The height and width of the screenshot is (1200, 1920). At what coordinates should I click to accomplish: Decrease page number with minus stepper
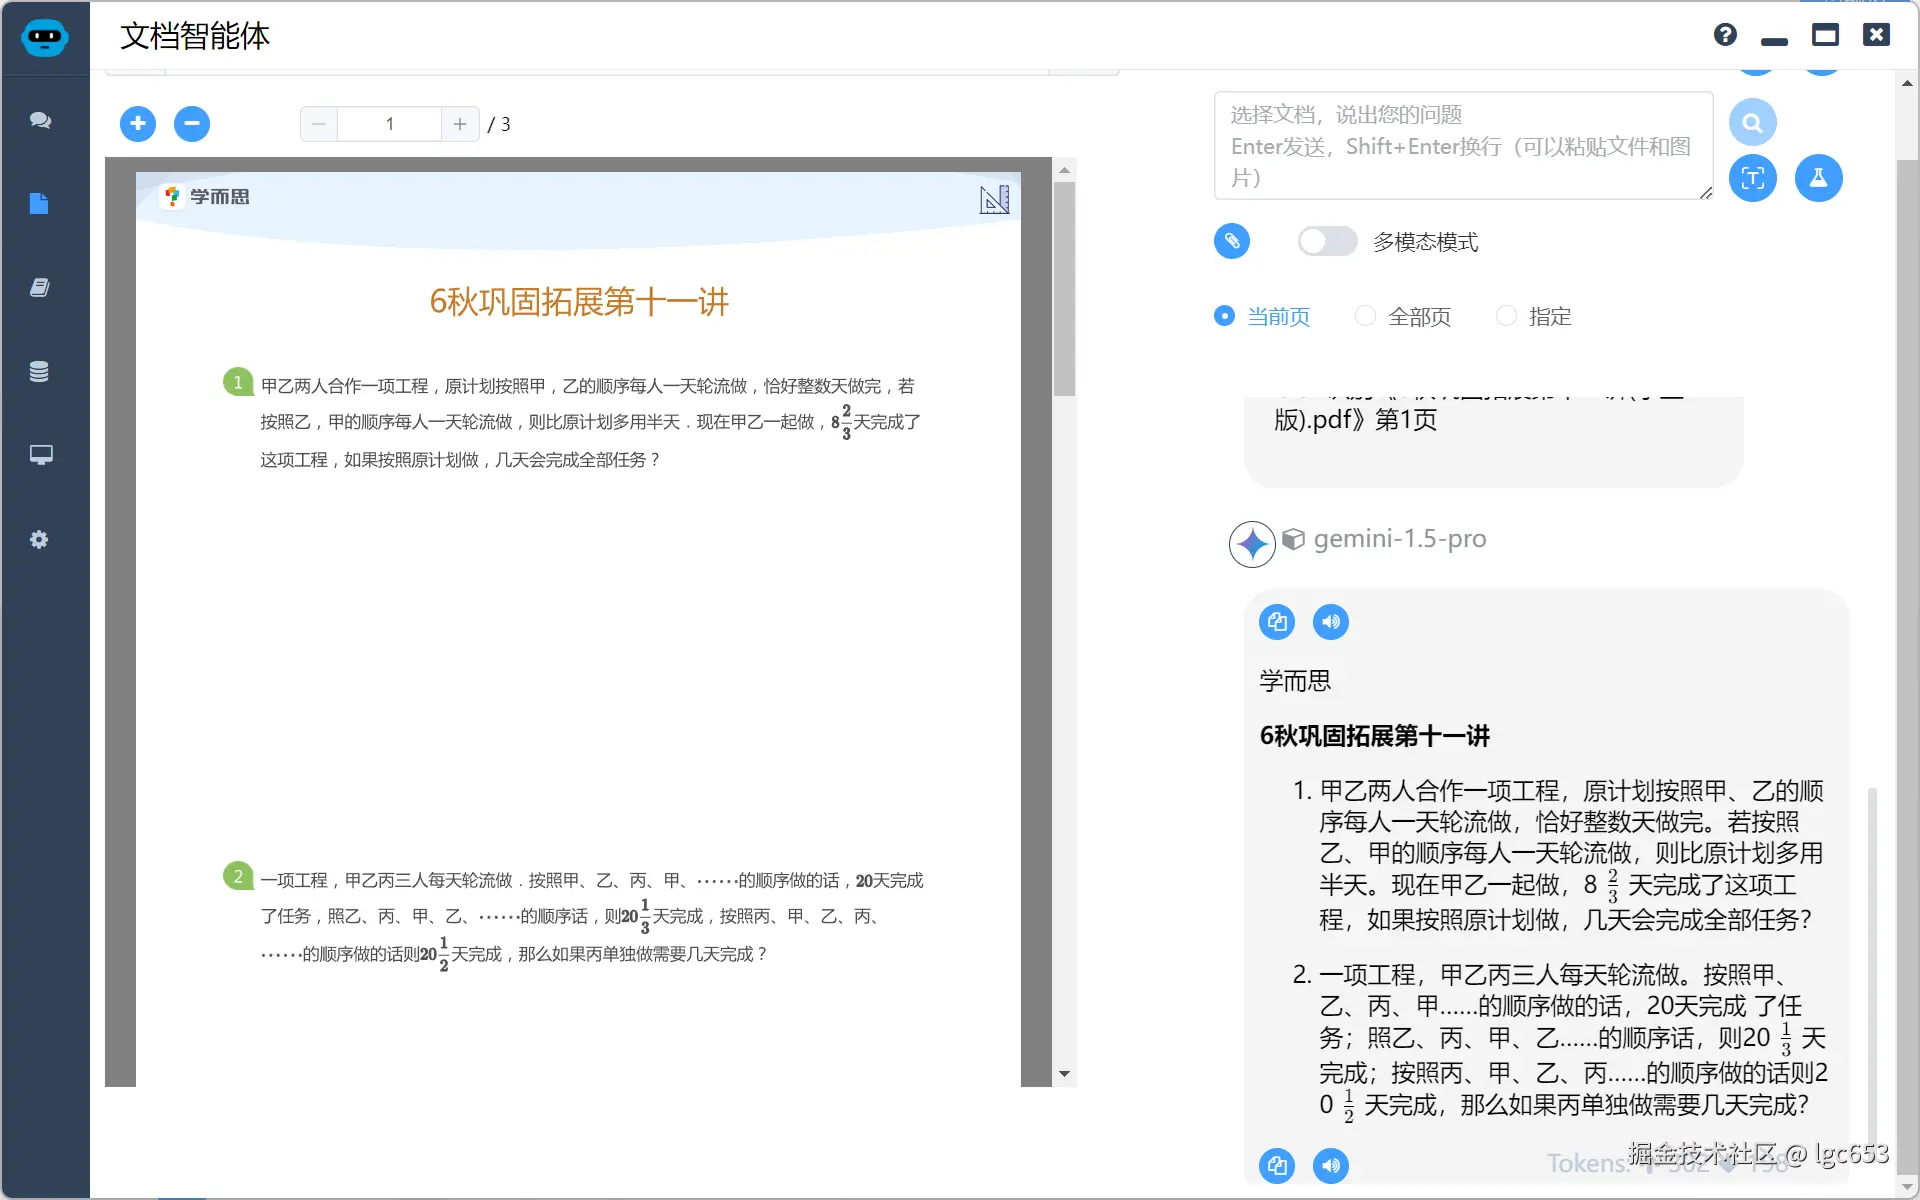pos(319,124)
